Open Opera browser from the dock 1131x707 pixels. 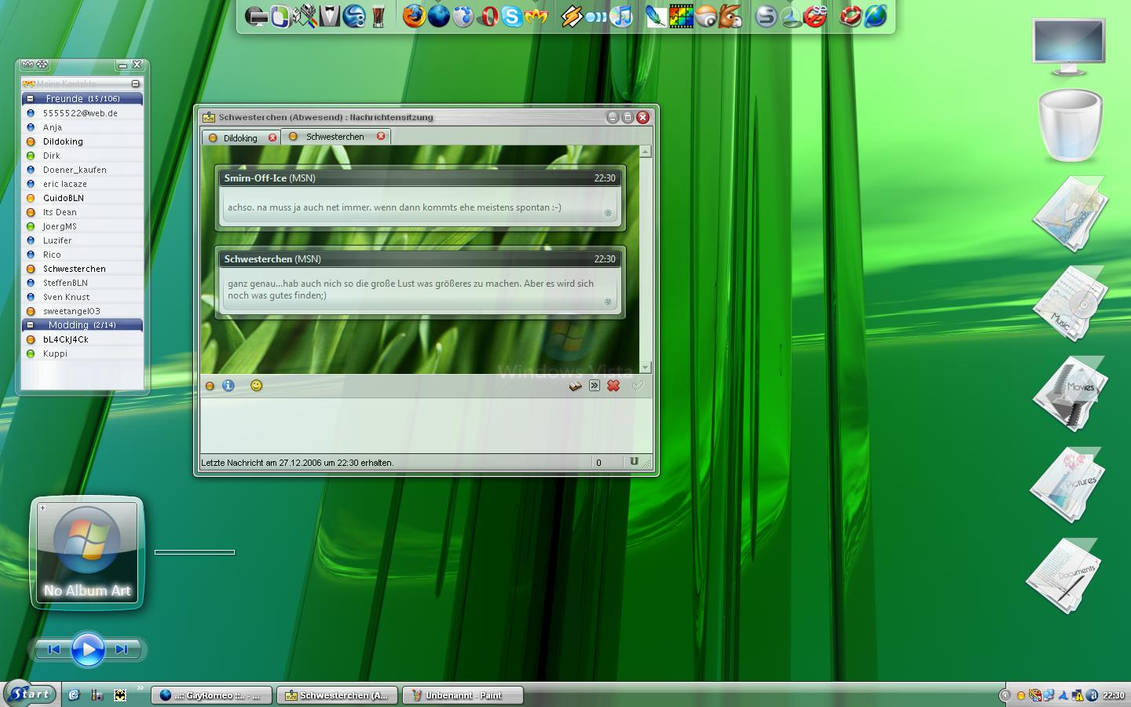click(x=487, y=16)
